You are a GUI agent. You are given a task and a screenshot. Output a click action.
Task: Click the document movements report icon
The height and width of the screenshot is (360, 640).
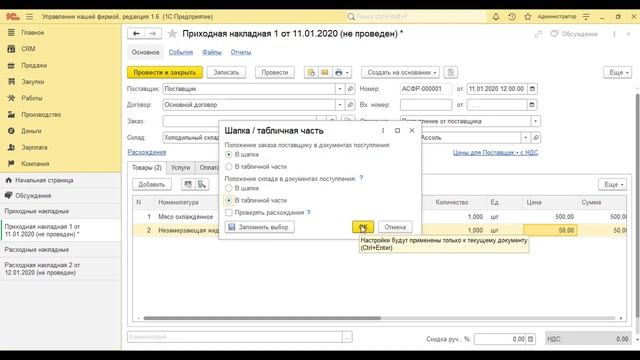point(311,72)
